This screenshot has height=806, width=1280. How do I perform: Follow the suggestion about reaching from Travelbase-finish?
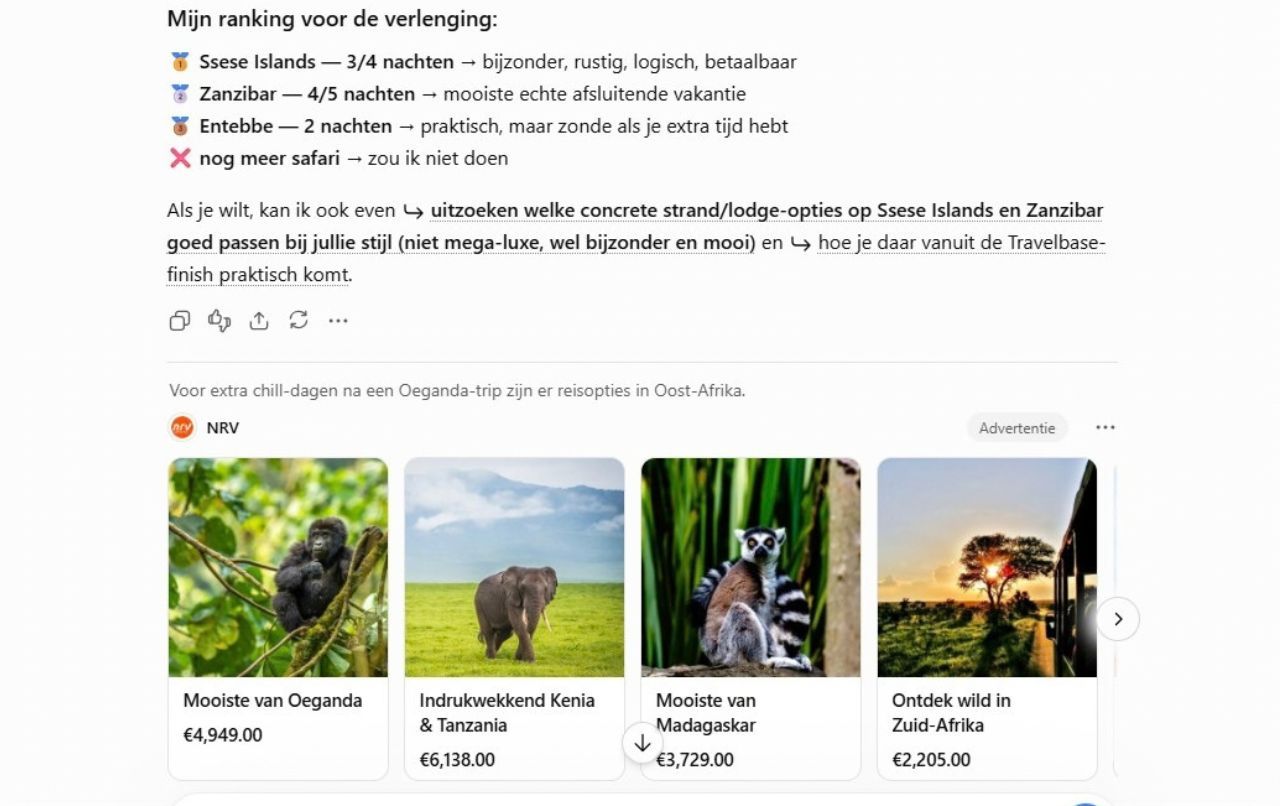[x=636, y=259]
